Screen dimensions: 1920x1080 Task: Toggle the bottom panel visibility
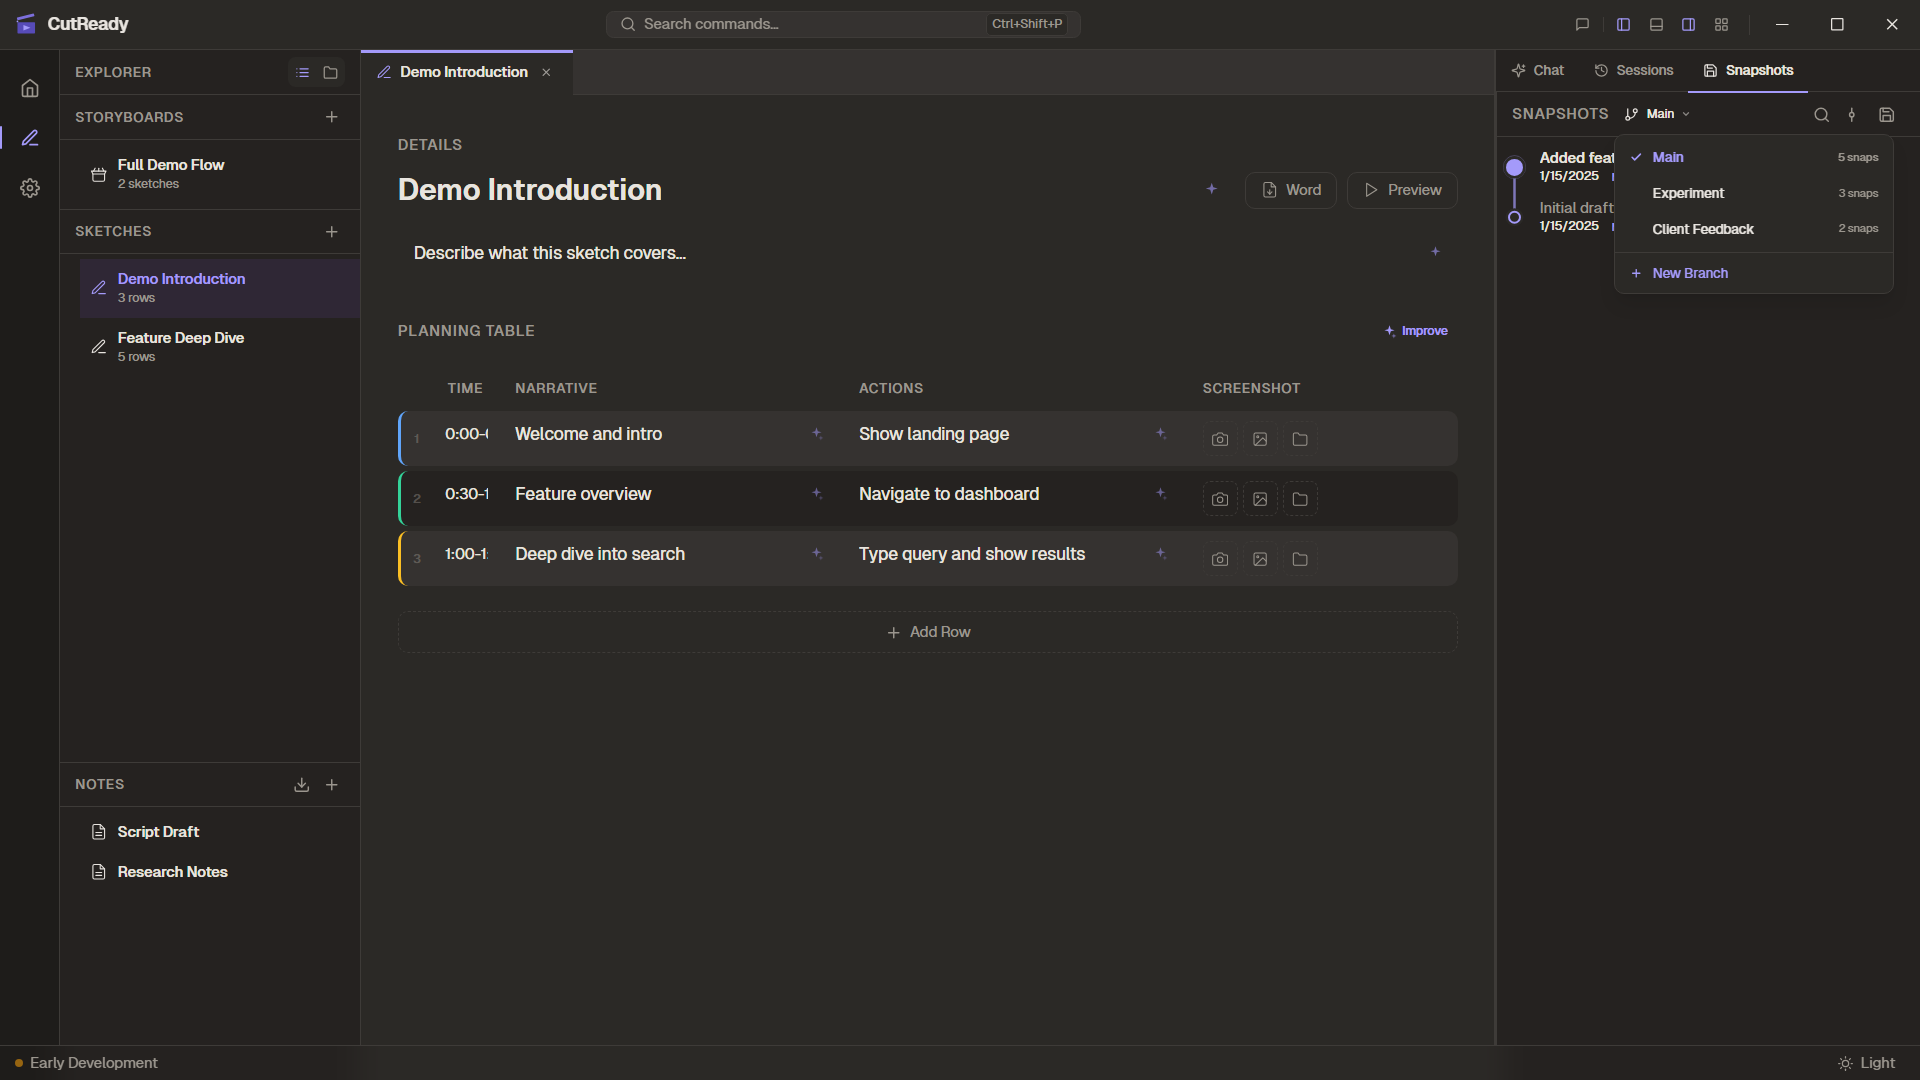click(1655, 24)
